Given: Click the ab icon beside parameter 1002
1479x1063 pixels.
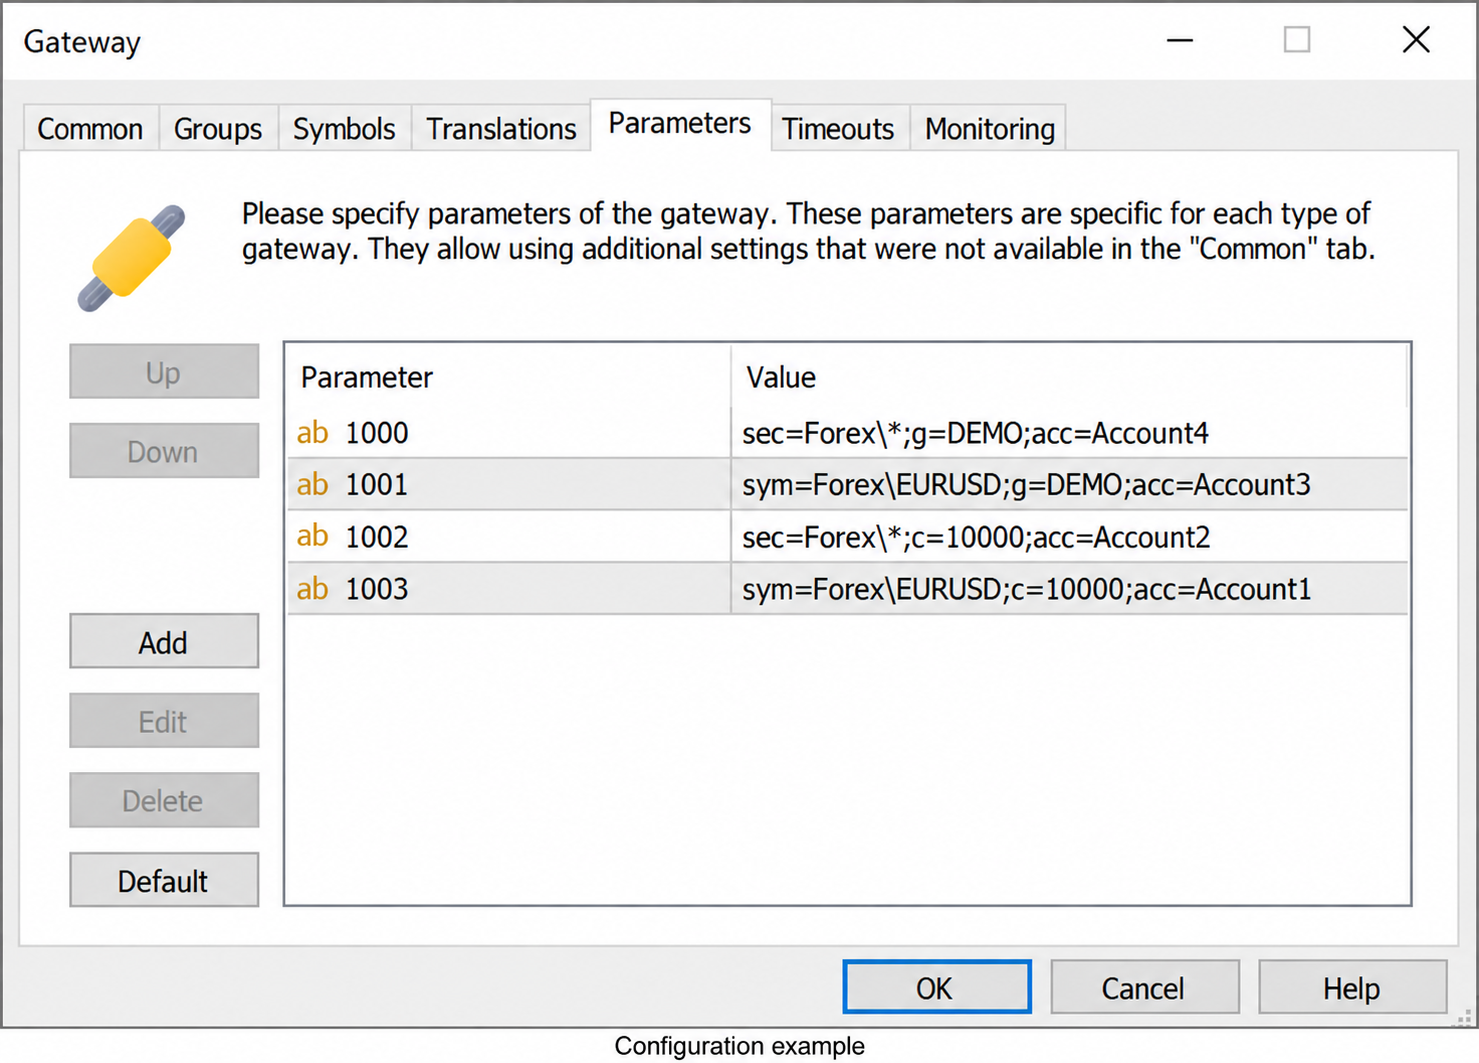Looking at the screenshot, I should (312, 537).
